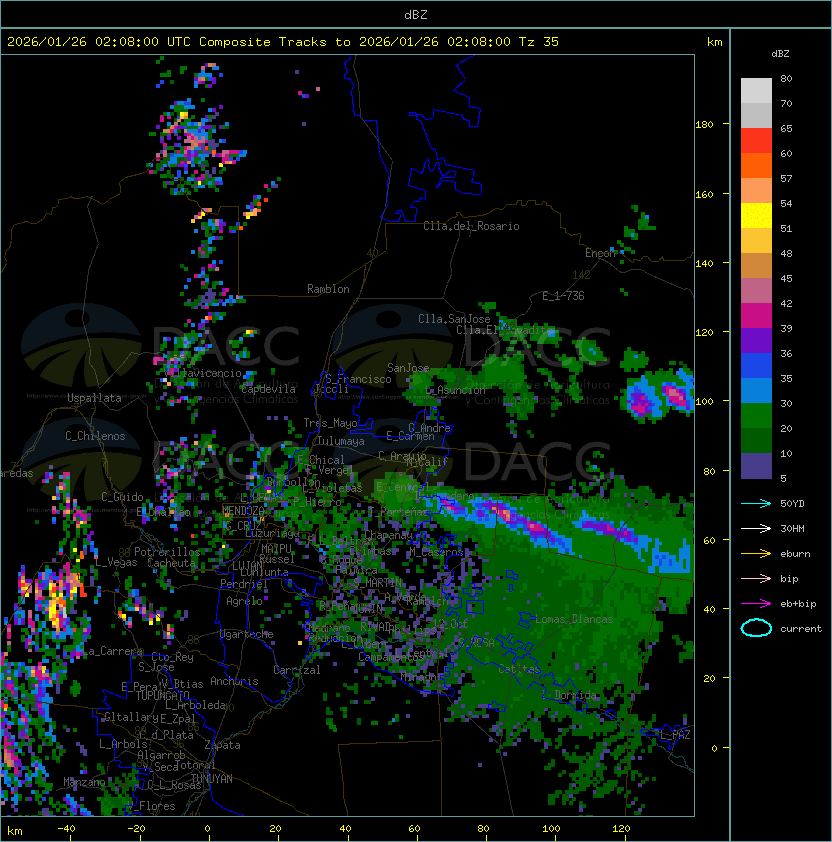Click the 'E_Carmen' map label
832x842 pixels.
coord(410,437)
